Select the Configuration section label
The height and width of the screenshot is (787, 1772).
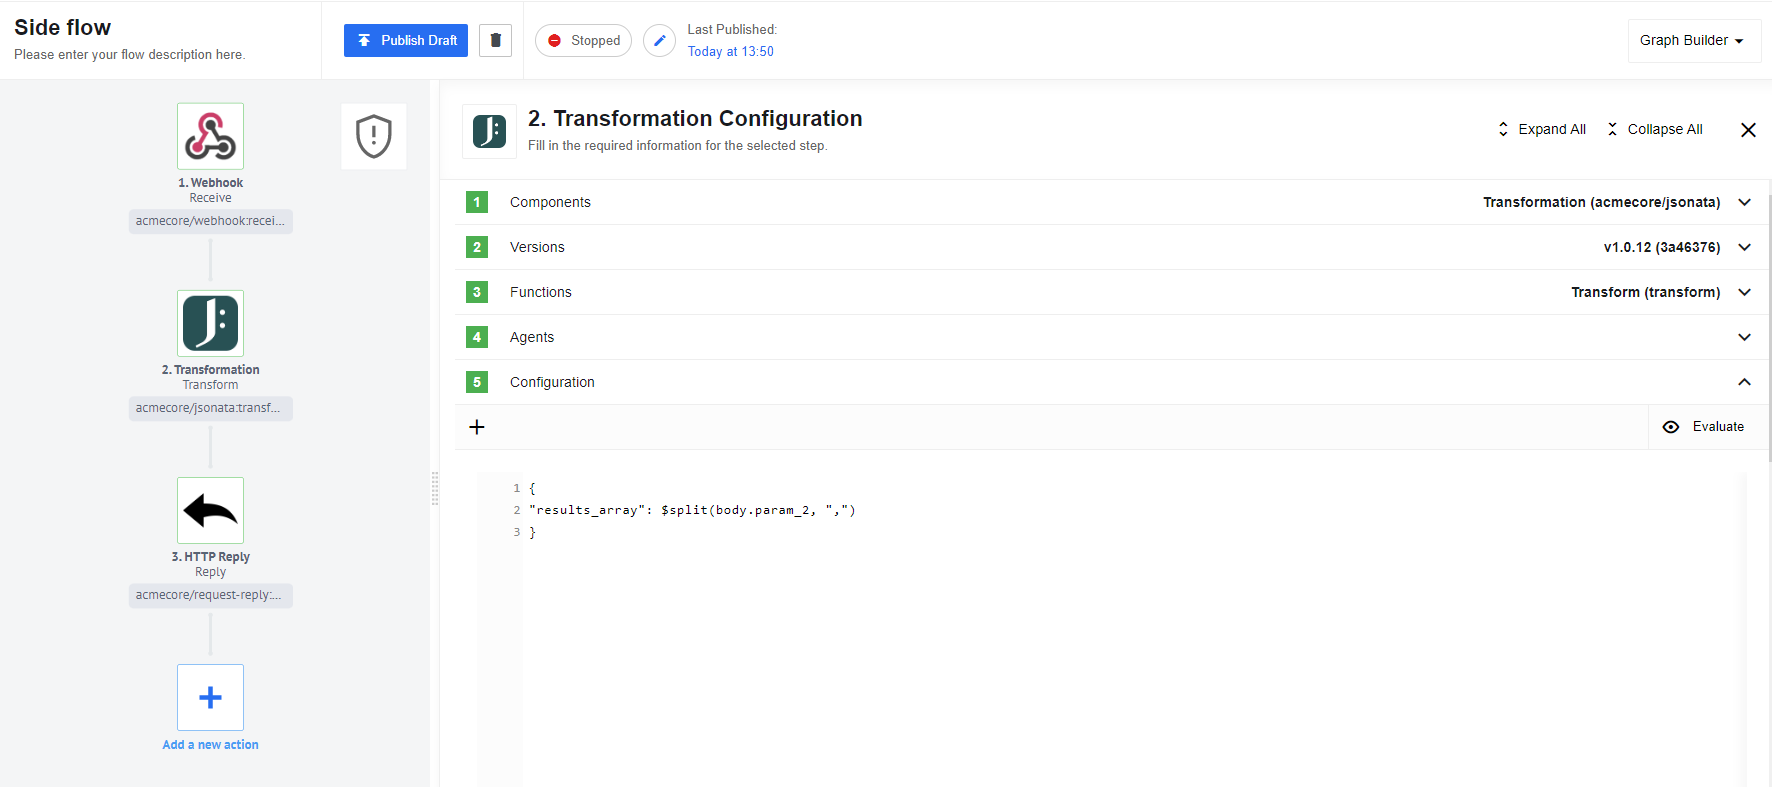click(552, 382)
